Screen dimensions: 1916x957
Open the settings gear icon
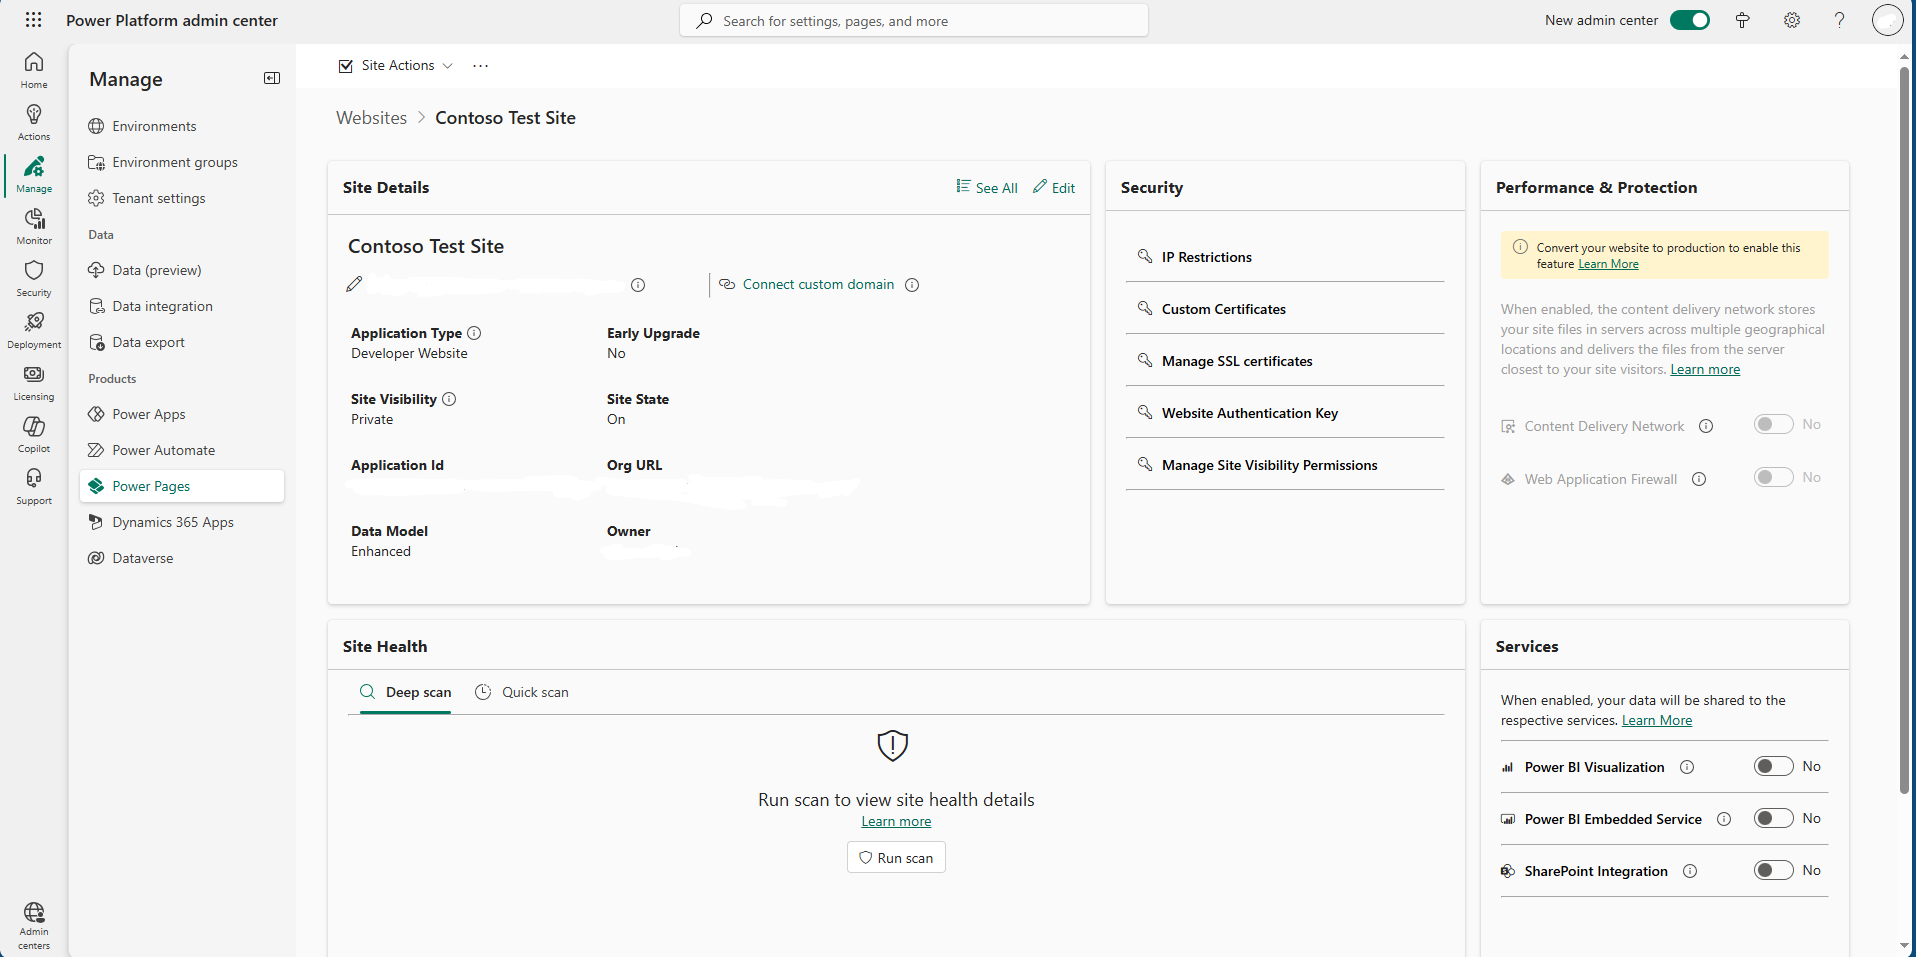[x=1792, y=20]
